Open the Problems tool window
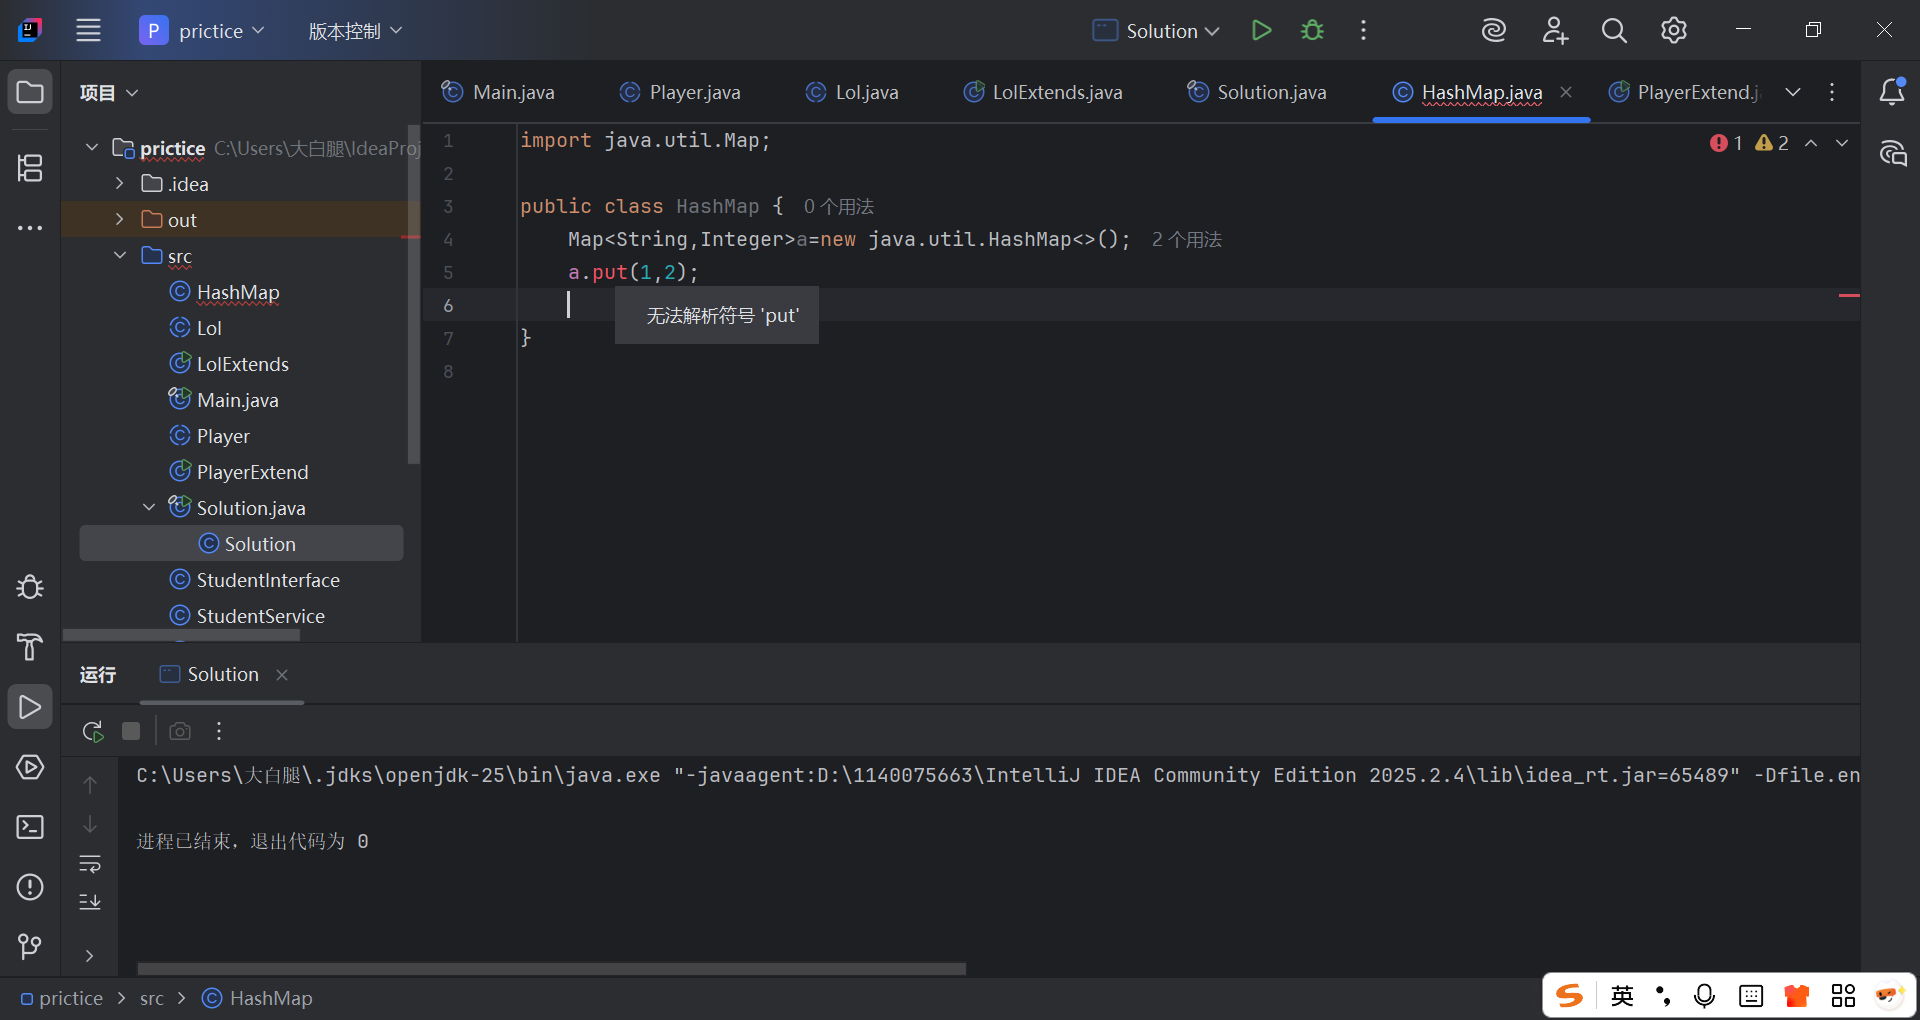 [x=30, y=887]
